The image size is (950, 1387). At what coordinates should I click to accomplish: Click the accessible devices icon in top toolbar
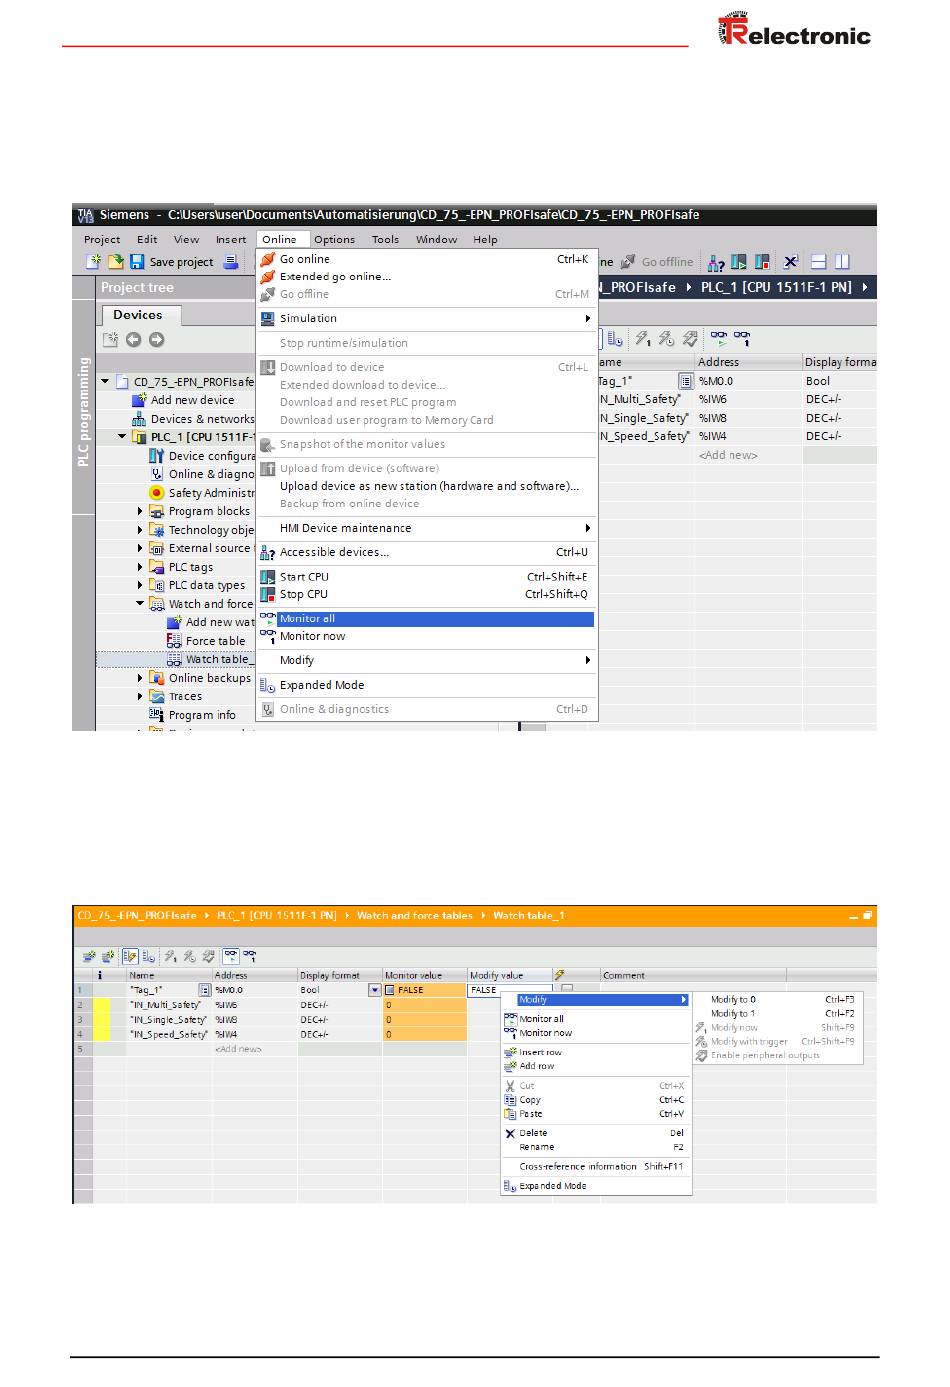(716, 262)
